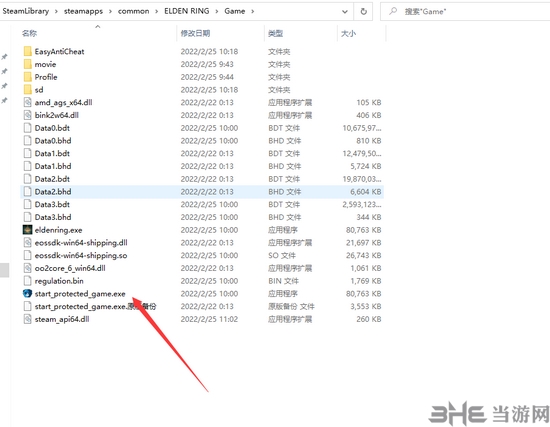Click the eldenring.exe application icon
The image size is (550, 427).
[28, 230]
